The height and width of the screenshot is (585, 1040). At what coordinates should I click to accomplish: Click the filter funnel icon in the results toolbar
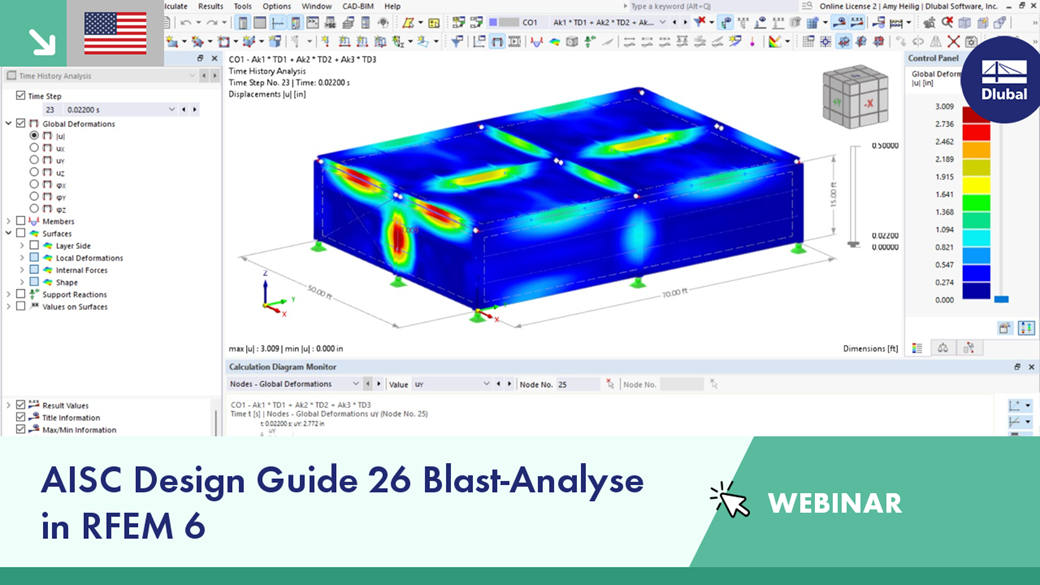[x=457, y=42]
